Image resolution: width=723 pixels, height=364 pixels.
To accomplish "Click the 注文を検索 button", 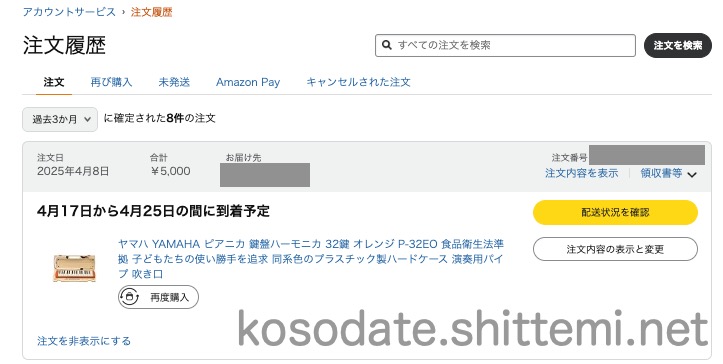I will [678, 45].
